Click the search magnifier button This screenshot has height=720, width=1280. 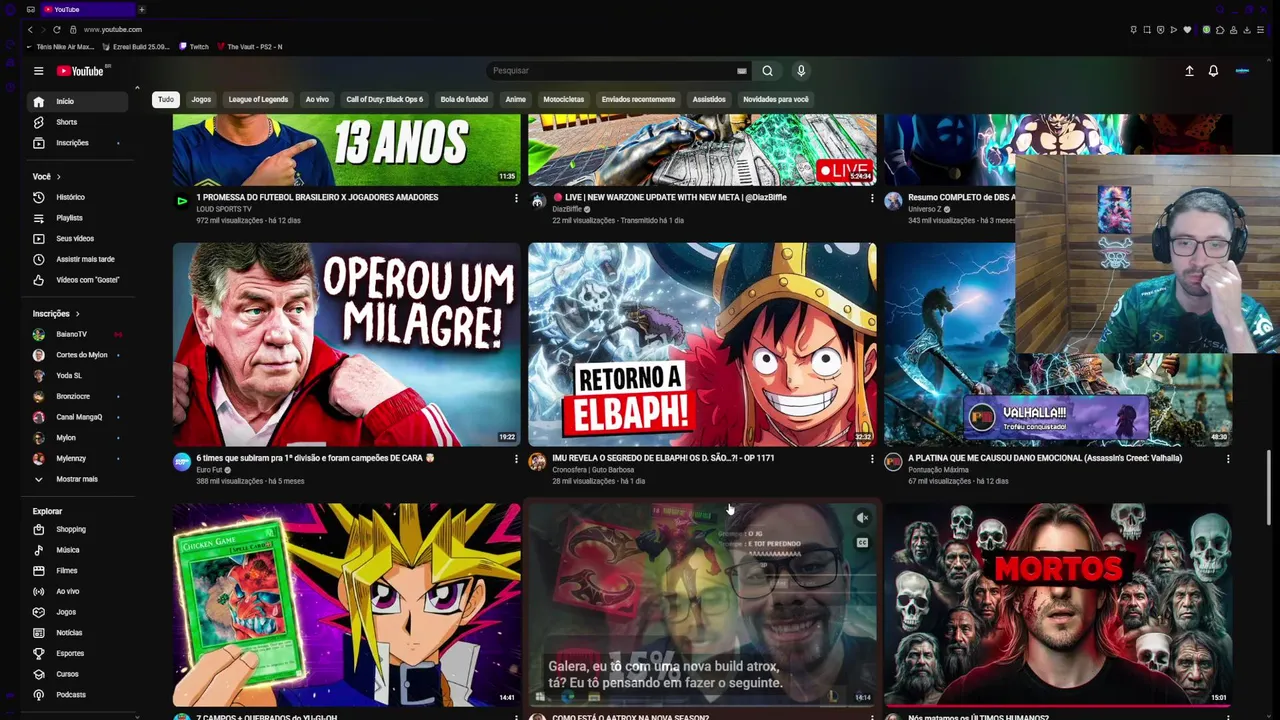(767, 71)
